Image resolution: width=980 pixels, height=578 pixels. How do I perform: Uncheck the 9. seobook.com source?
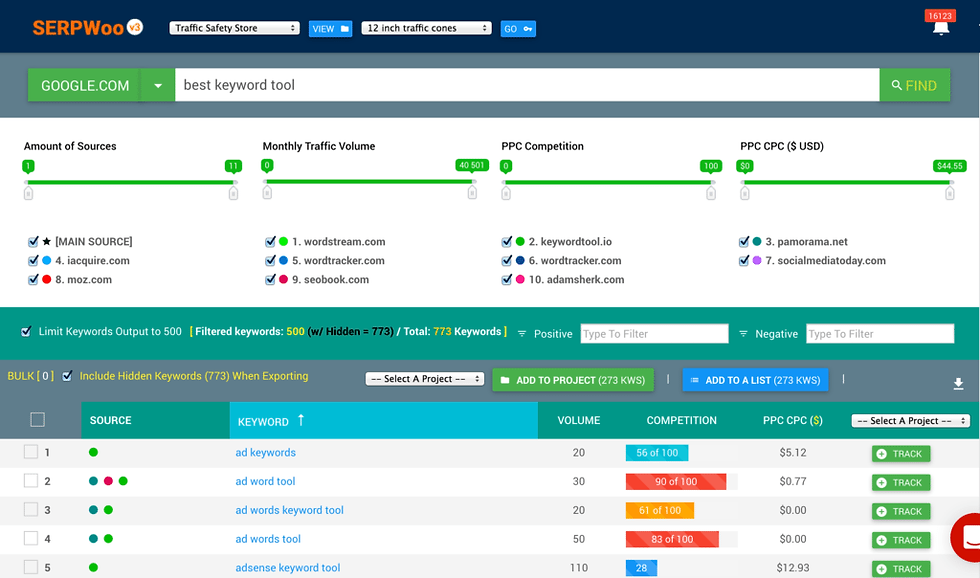[270, 279]
